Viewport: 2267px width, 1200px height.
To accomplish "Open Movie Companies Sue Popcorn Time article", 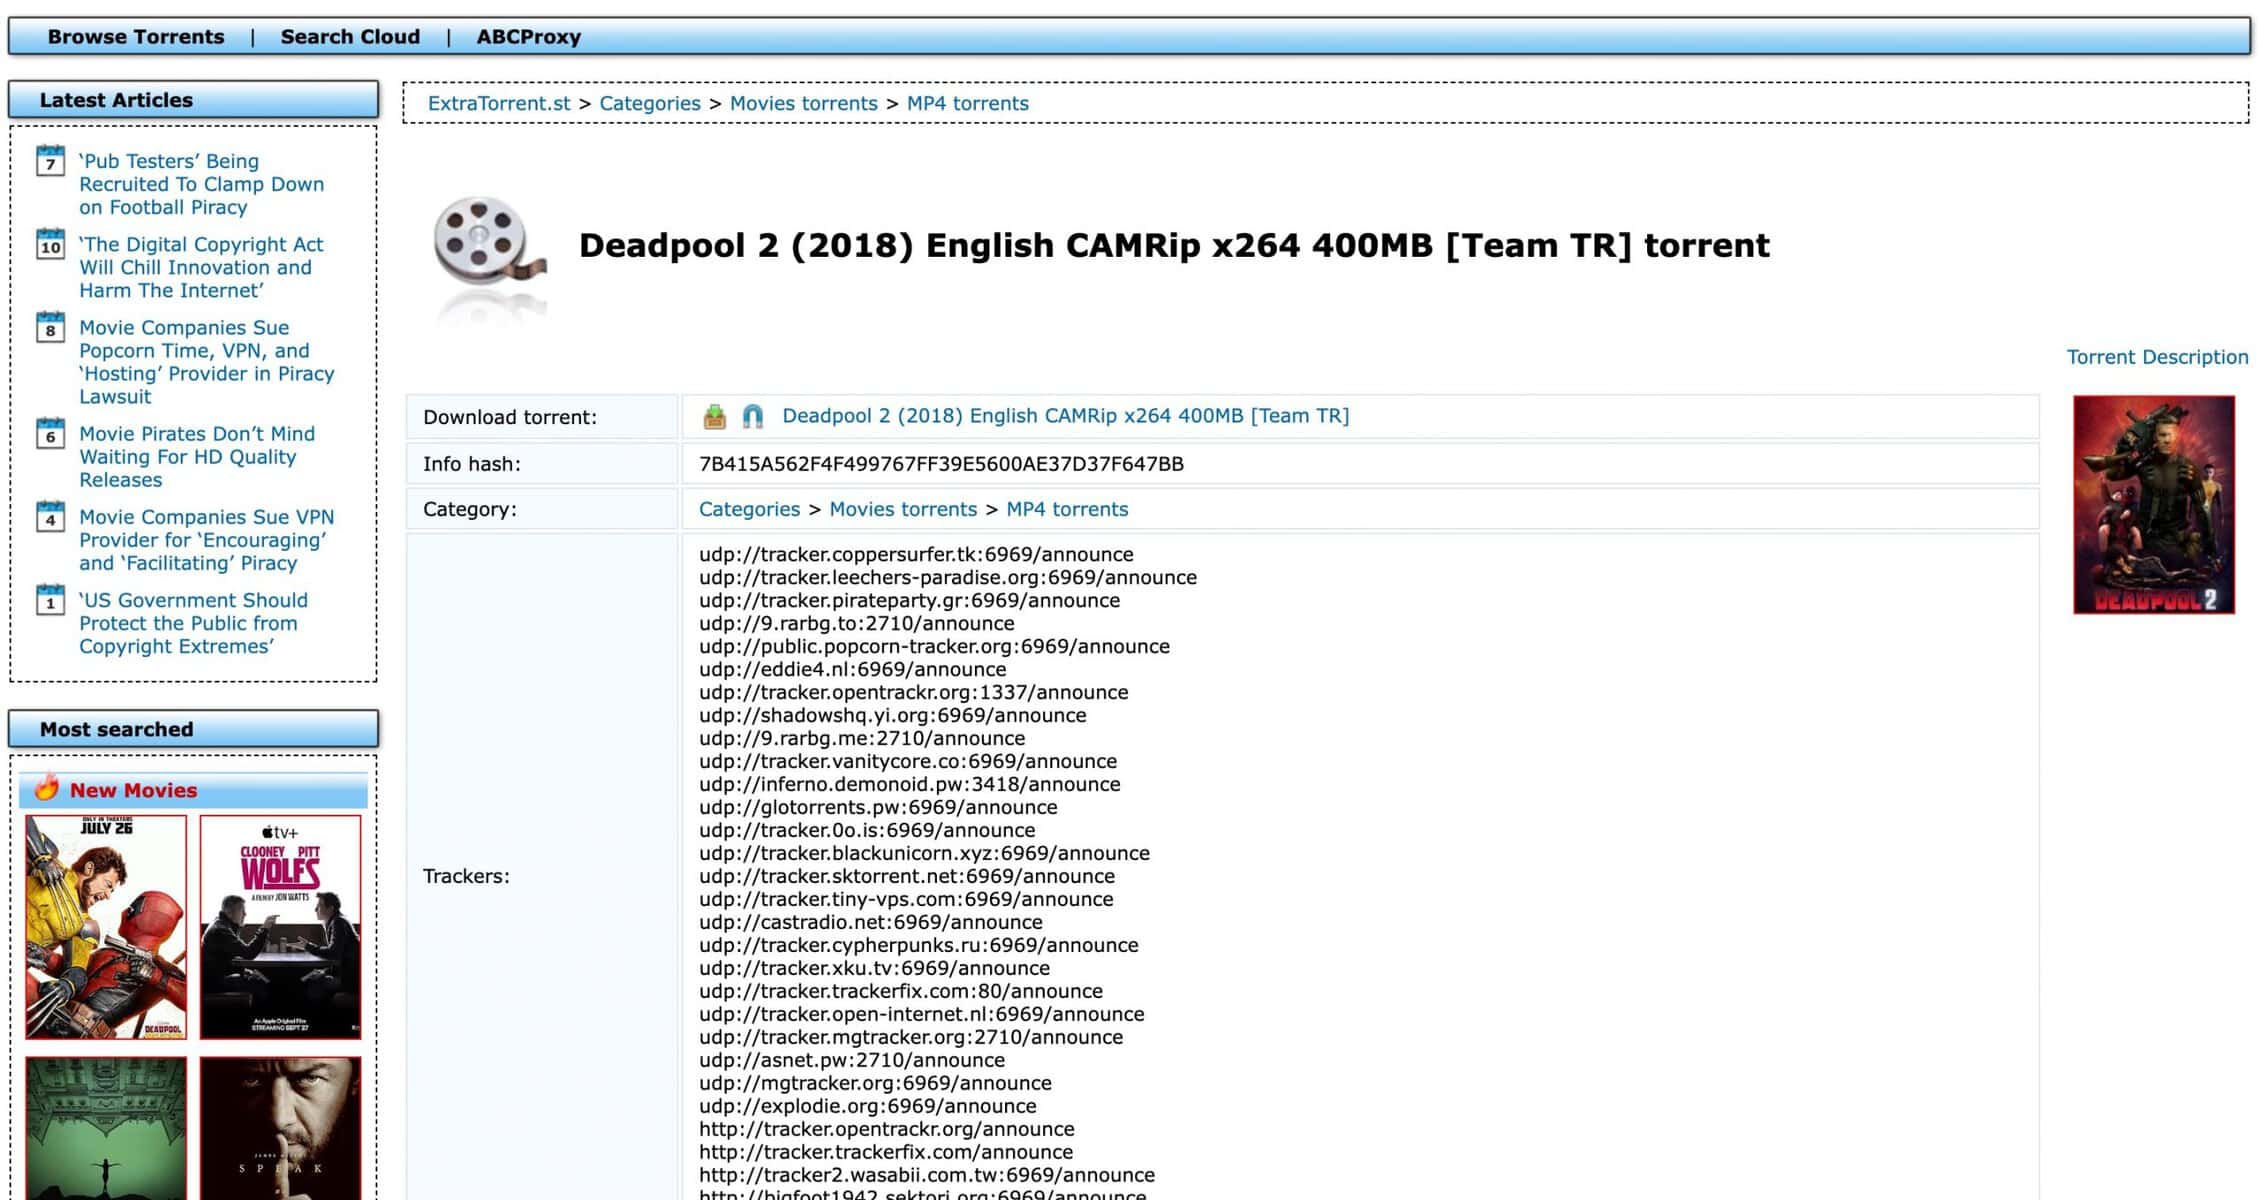I will click(206, 362).
